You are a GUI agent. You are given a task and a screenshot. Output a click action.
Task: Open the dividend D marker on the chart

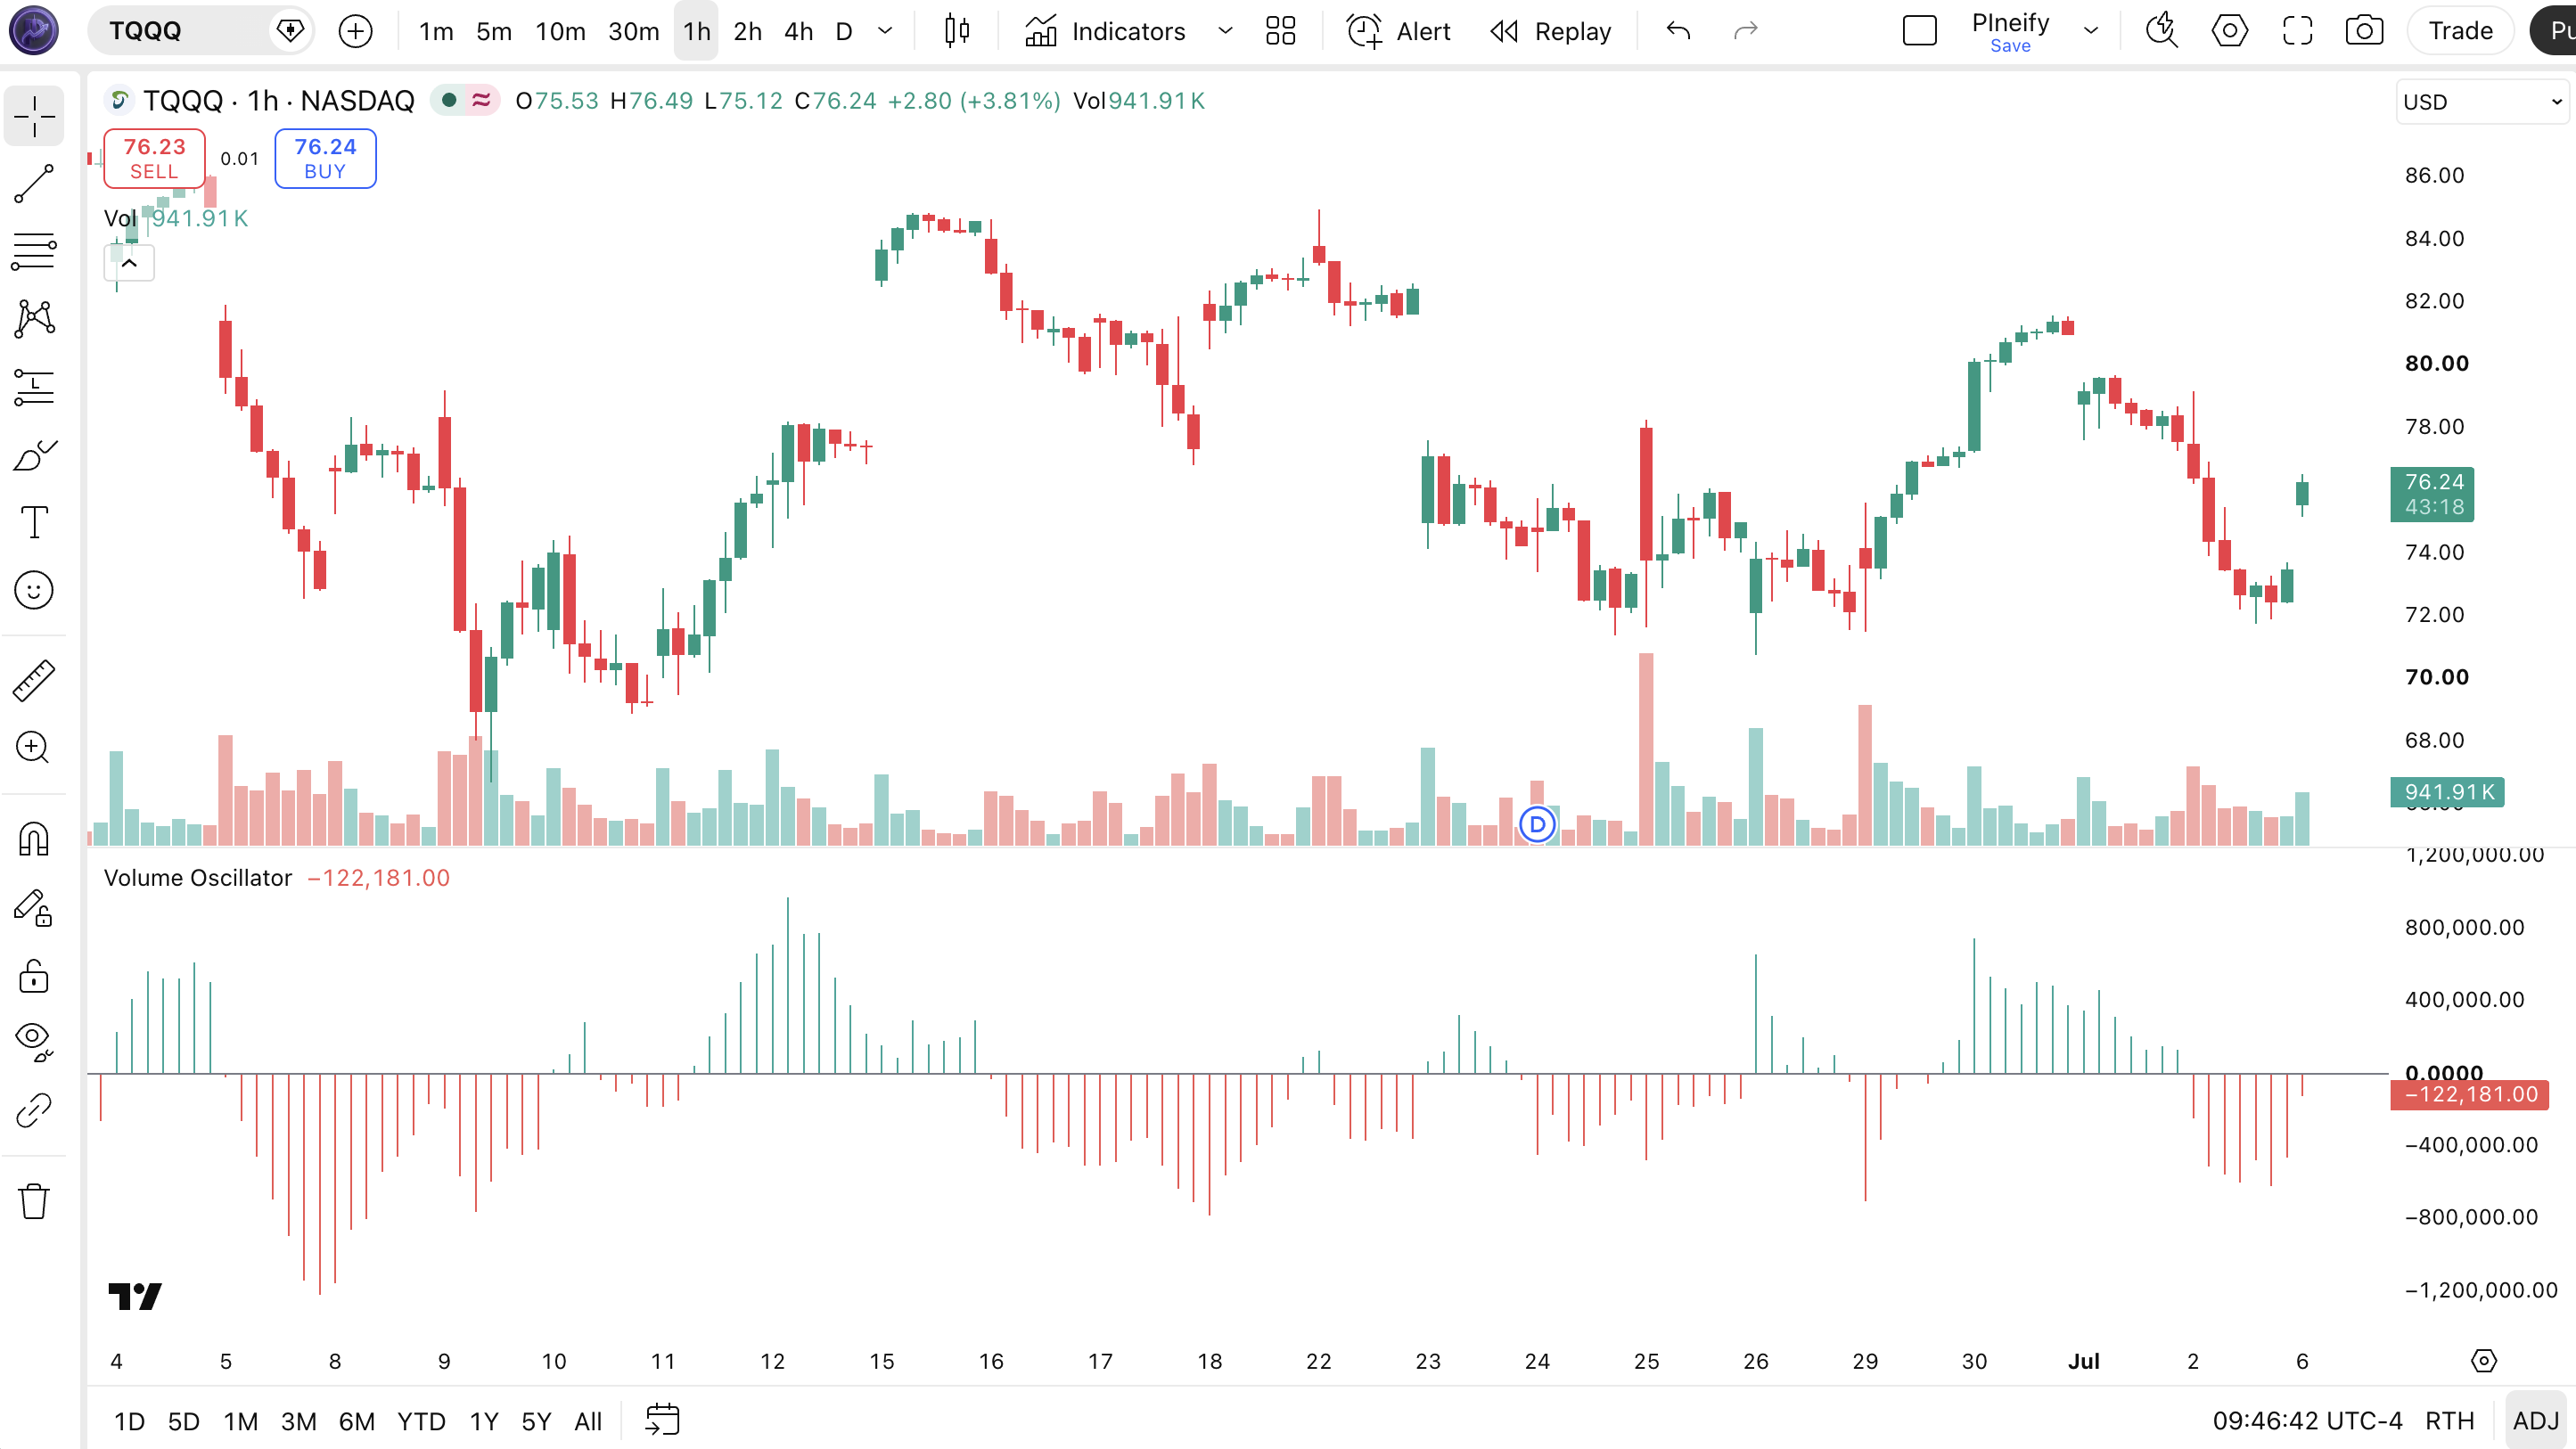1537,824
